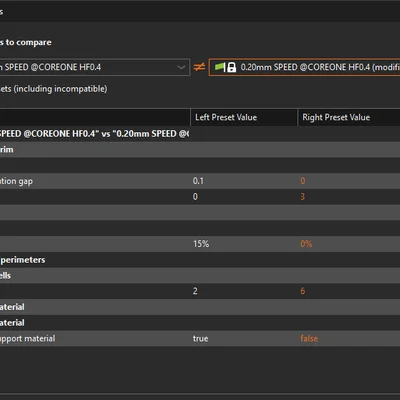
Task: Select the 'pport material' setting row
Action: [200, 338]
